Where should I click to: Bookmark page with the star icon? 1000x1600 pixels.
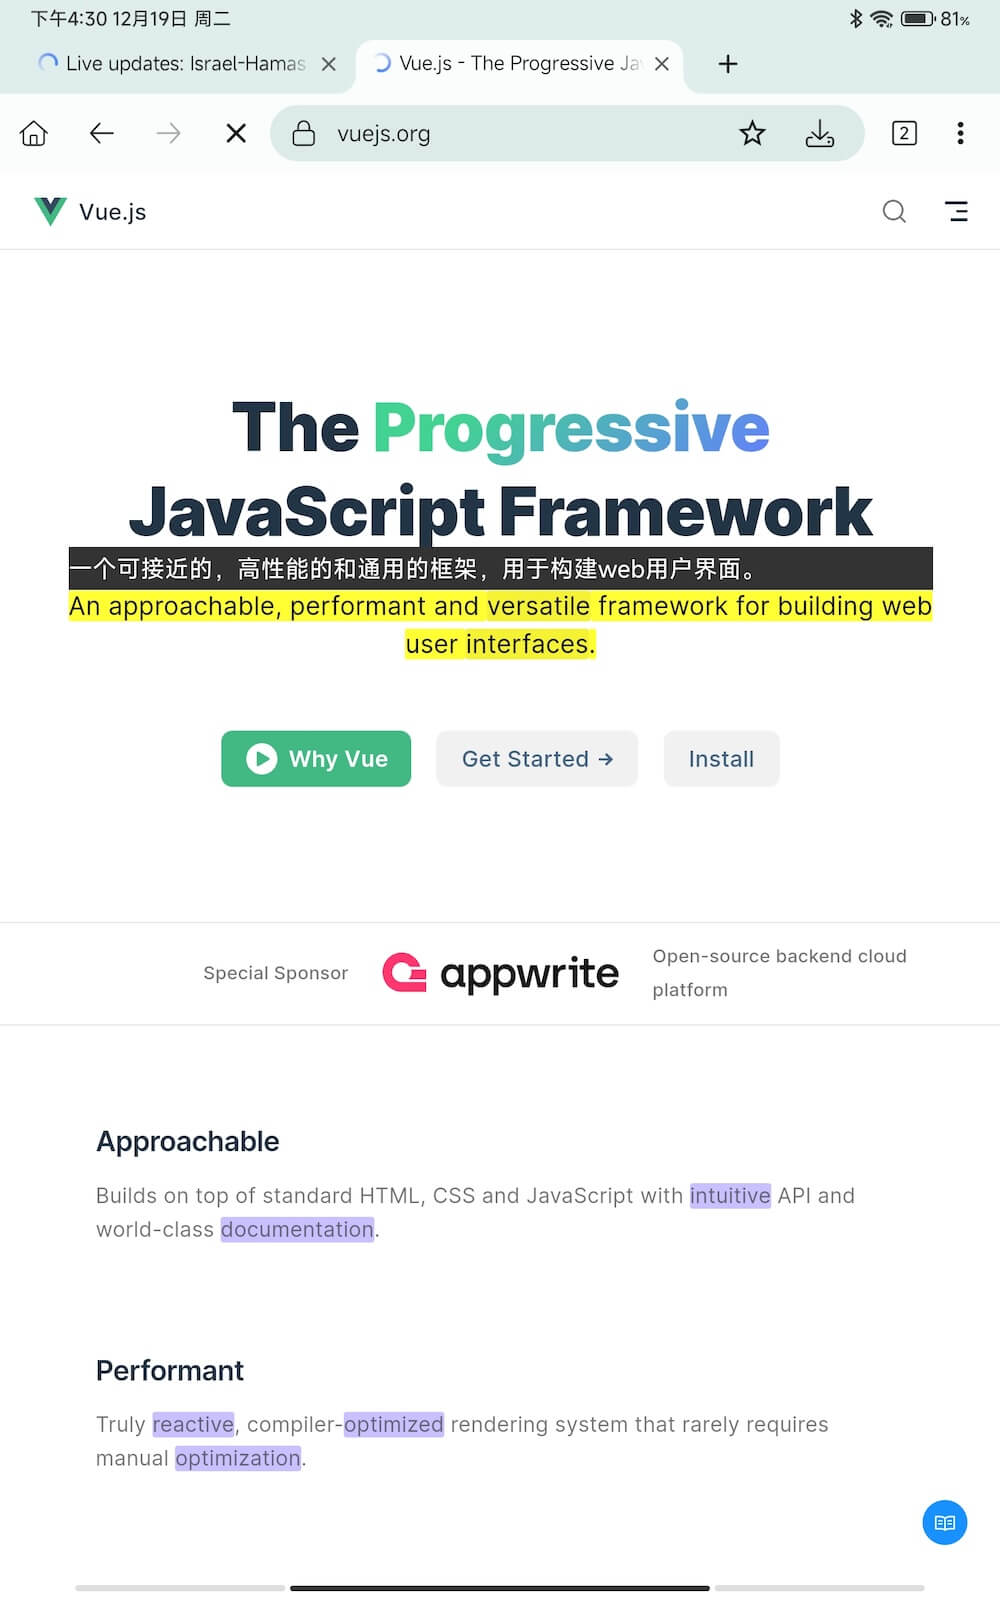pyautogui.click(x=752, y=133)
